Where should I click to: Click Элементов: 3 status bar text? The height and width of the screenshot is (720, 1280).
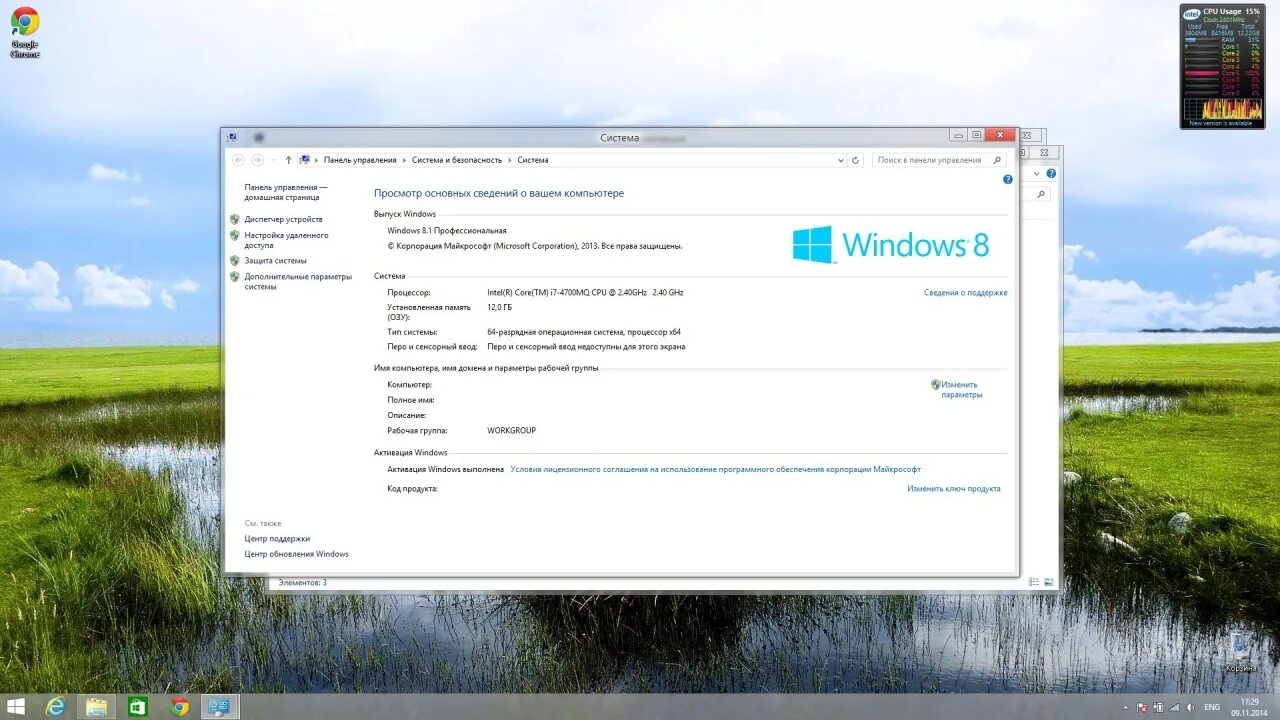(302, 582)
